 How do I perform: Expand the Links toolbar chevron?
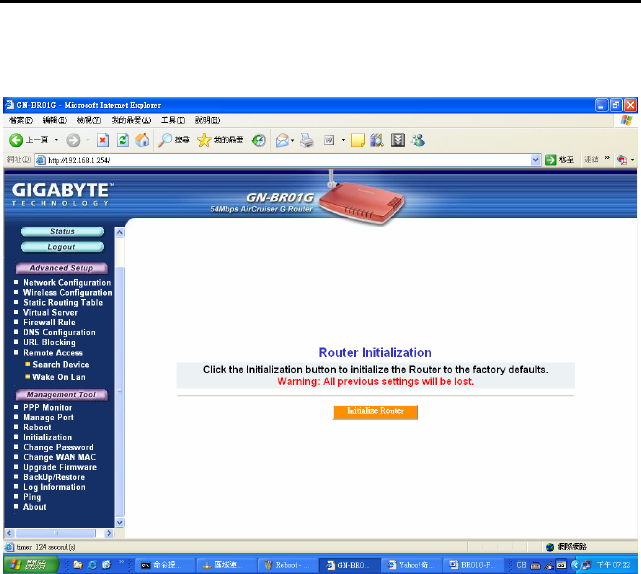(607, 158)
